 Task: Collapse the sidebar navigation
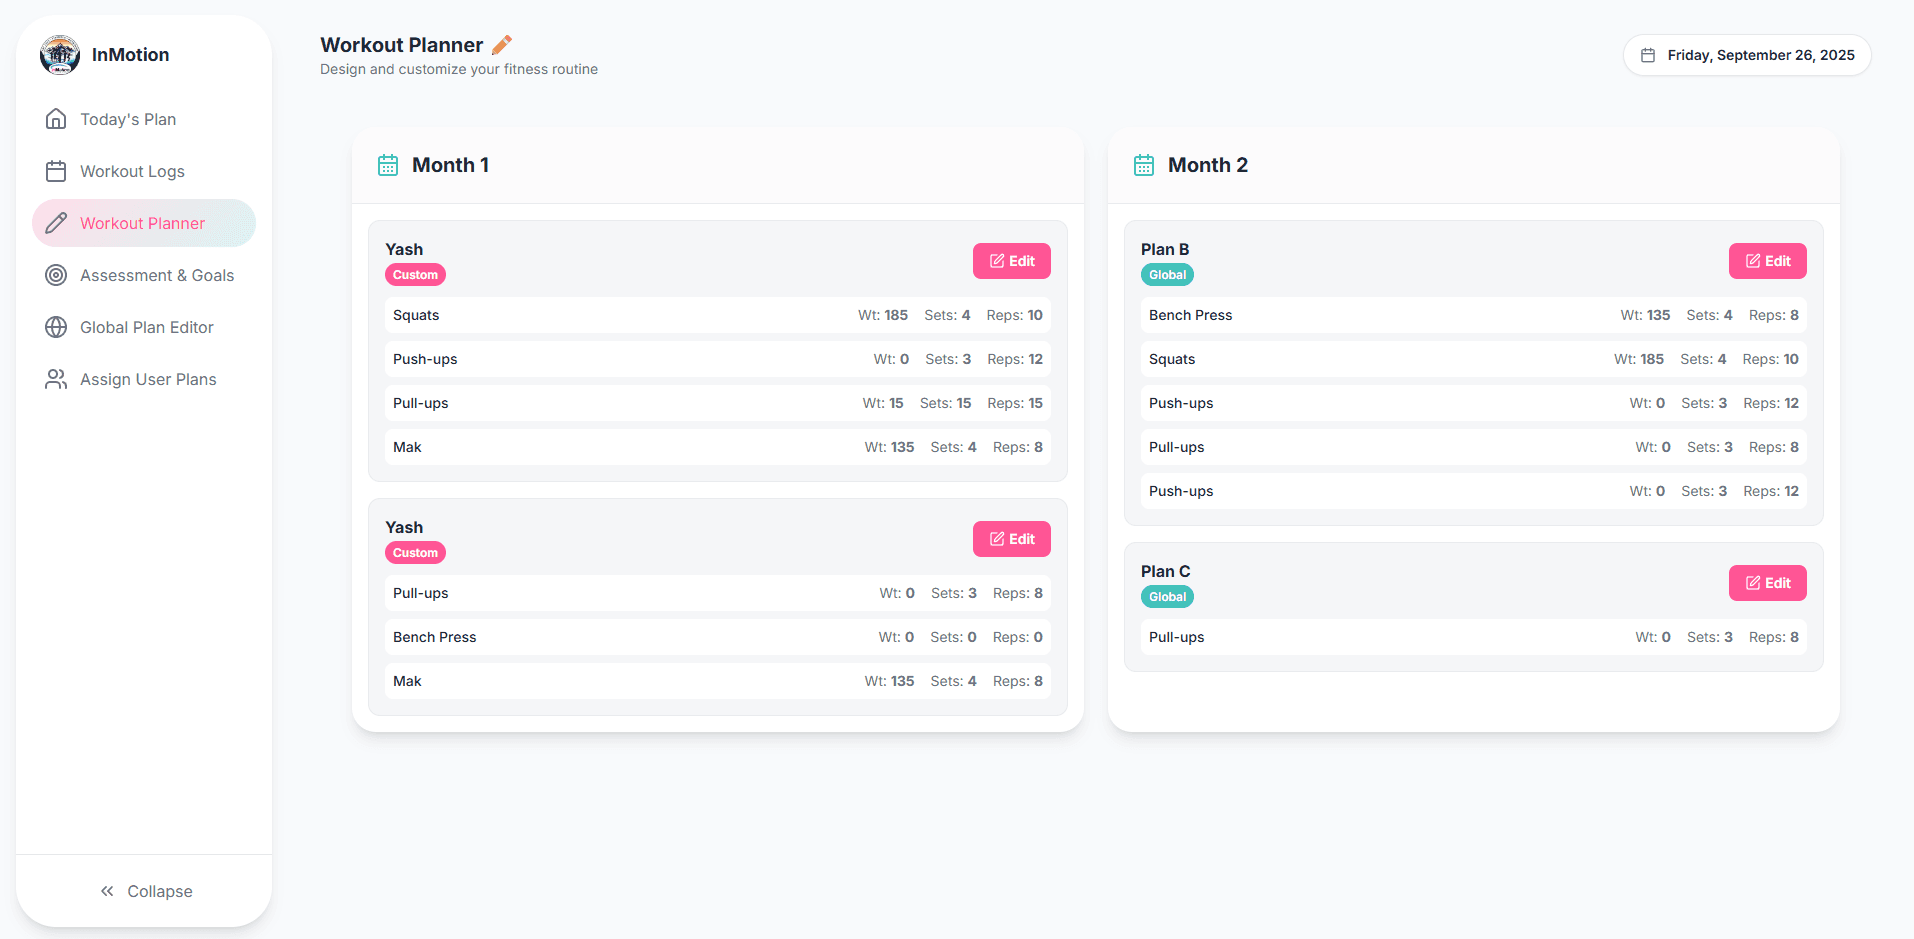[x=145, y=891]
